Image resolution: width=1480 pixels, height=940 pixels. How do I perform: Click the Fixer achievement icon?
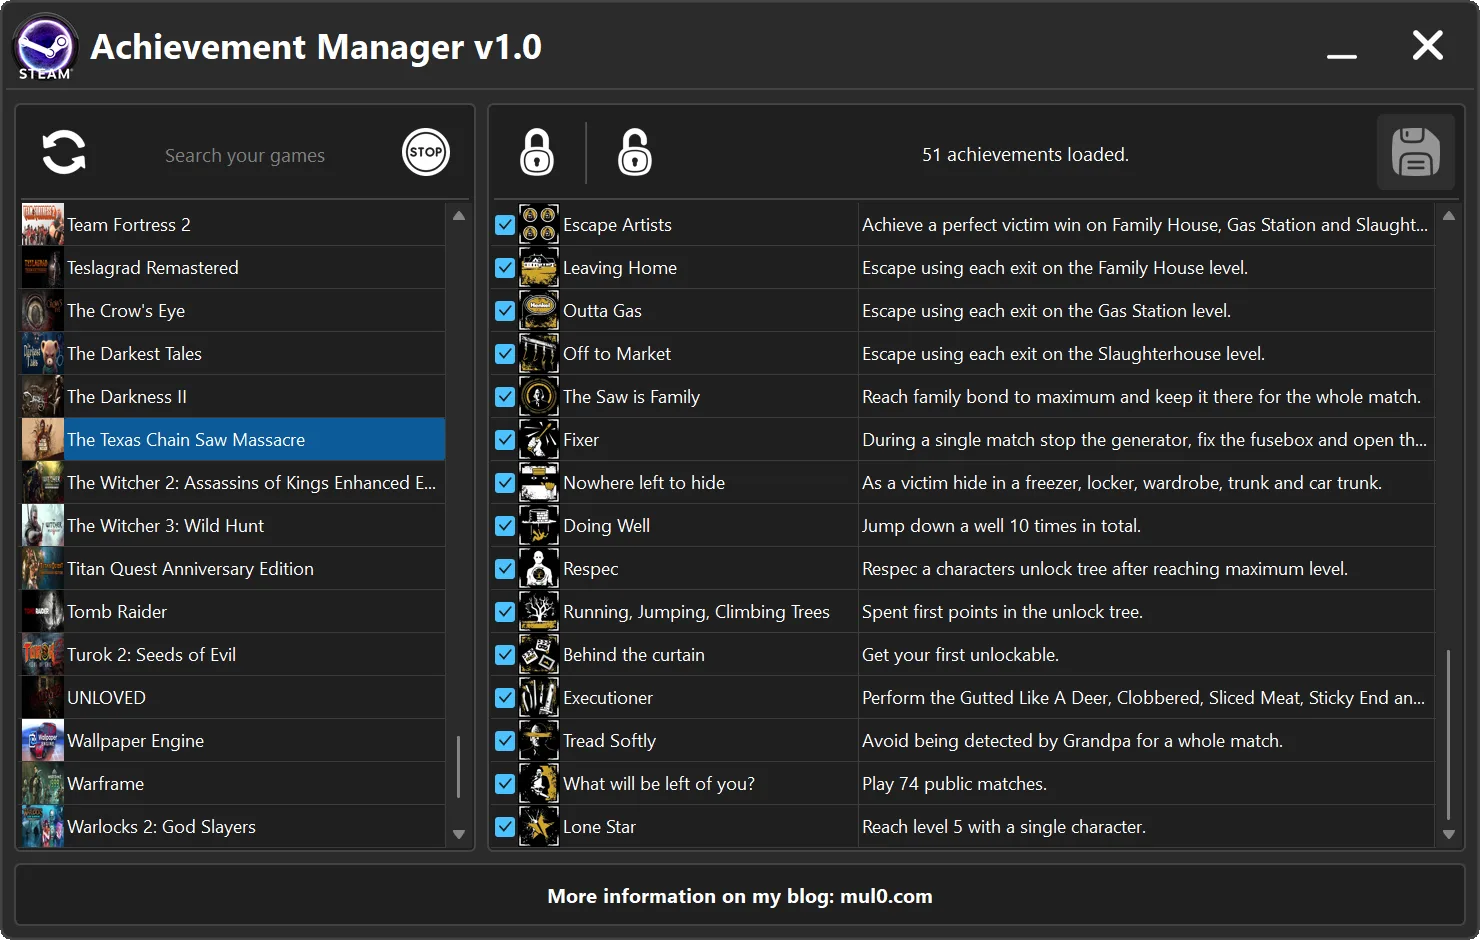pos(539,439)
